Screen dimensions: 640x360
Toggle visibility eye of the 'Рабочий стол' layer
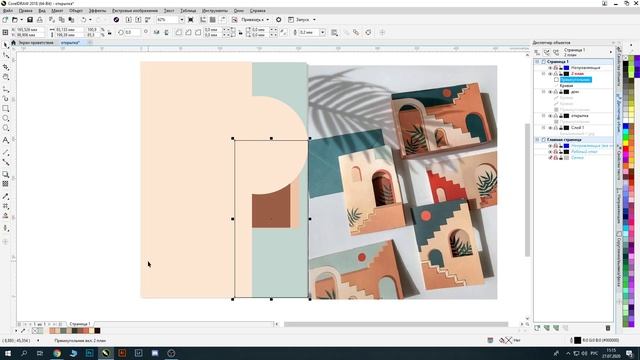(x=550, y=152)
